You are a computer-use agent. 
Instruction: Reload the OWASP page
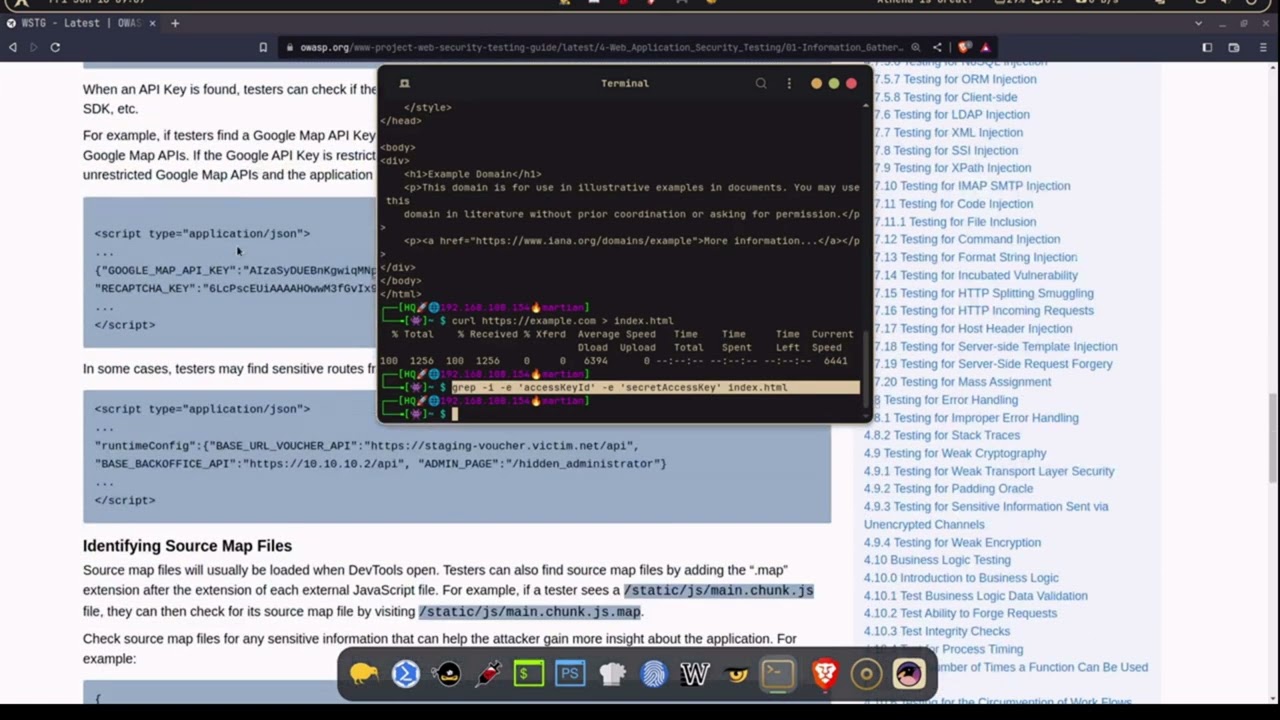(55, 47)
